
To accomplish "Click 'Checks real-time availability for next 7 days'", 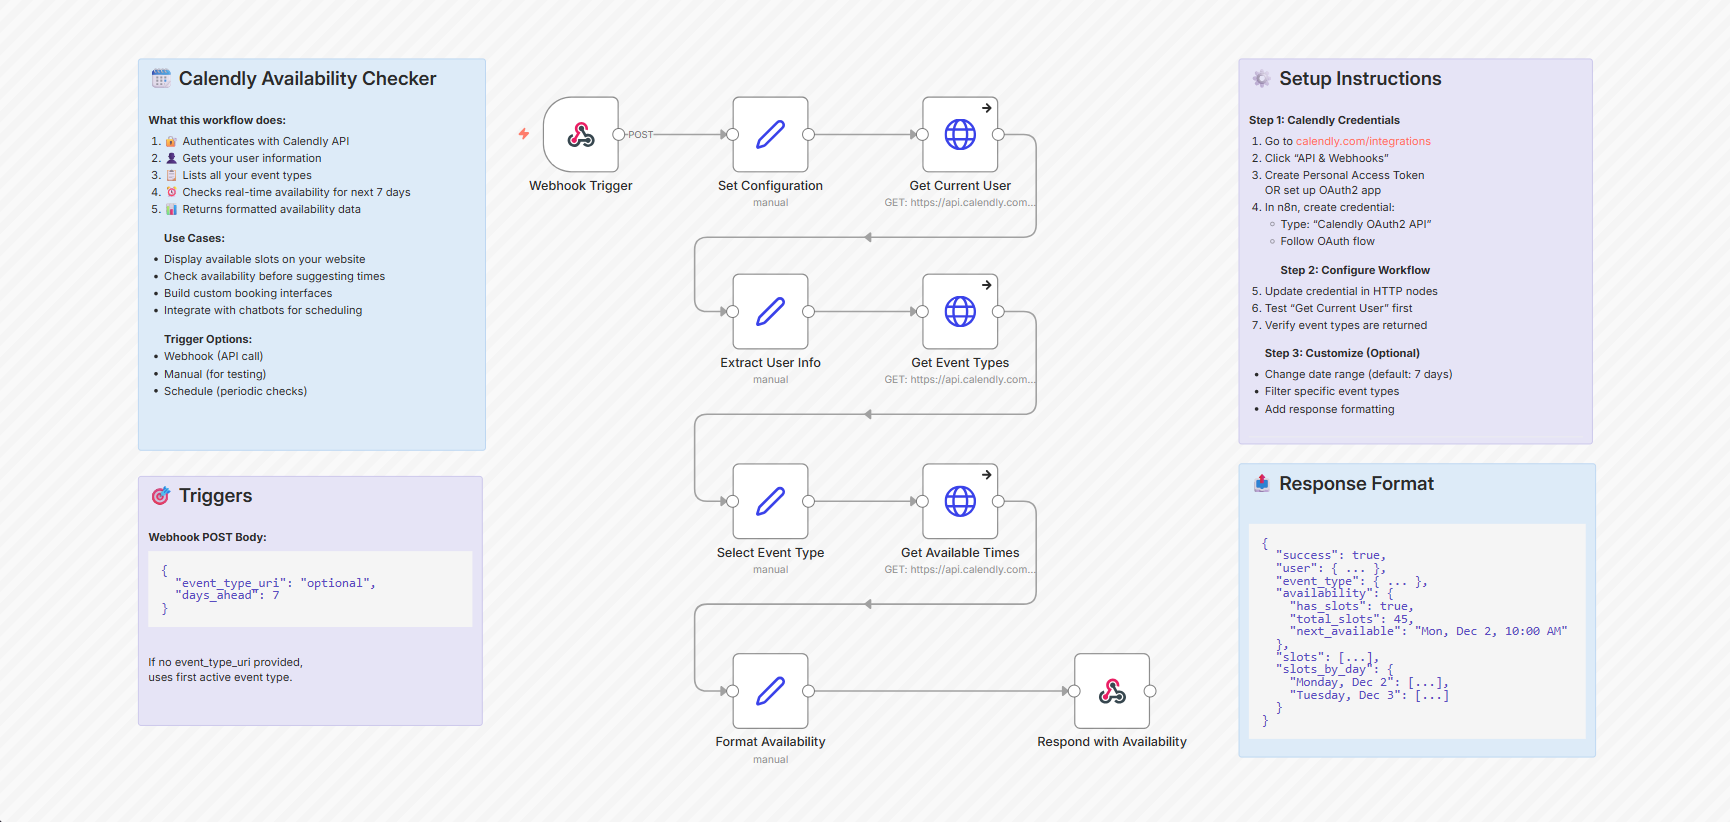I will coord(296,192).
